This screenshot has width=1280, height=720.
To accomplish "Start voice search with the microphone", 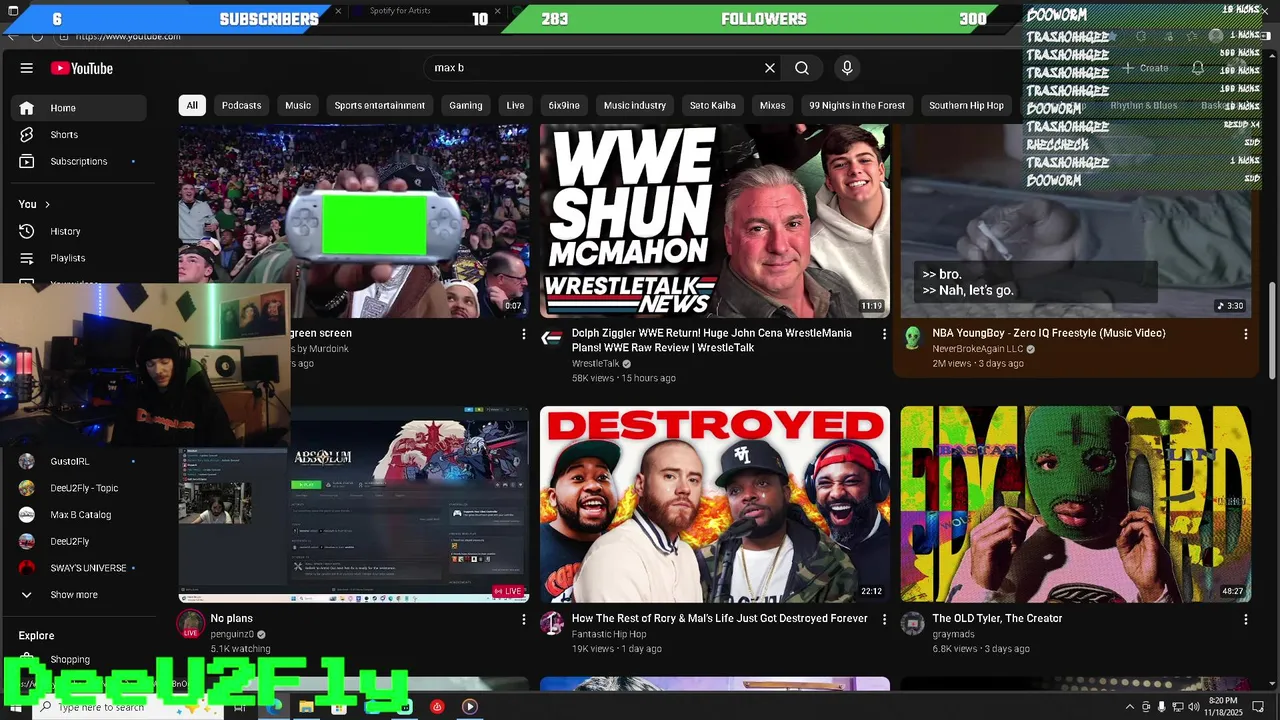I will click(847, 68).
